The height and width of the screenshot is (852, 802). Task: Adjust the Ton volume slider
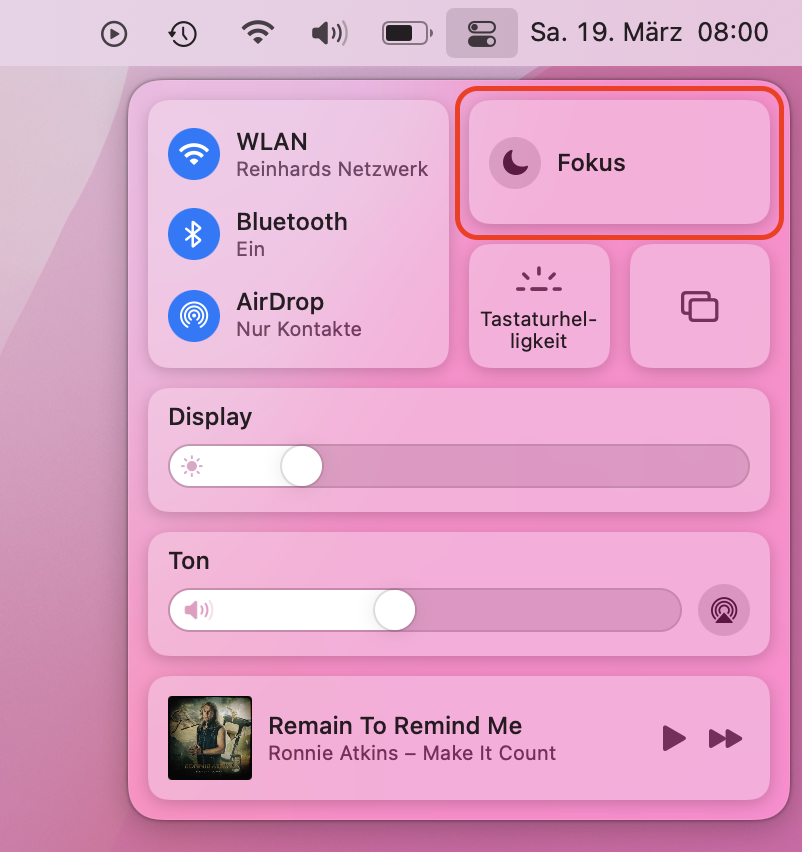425,610
